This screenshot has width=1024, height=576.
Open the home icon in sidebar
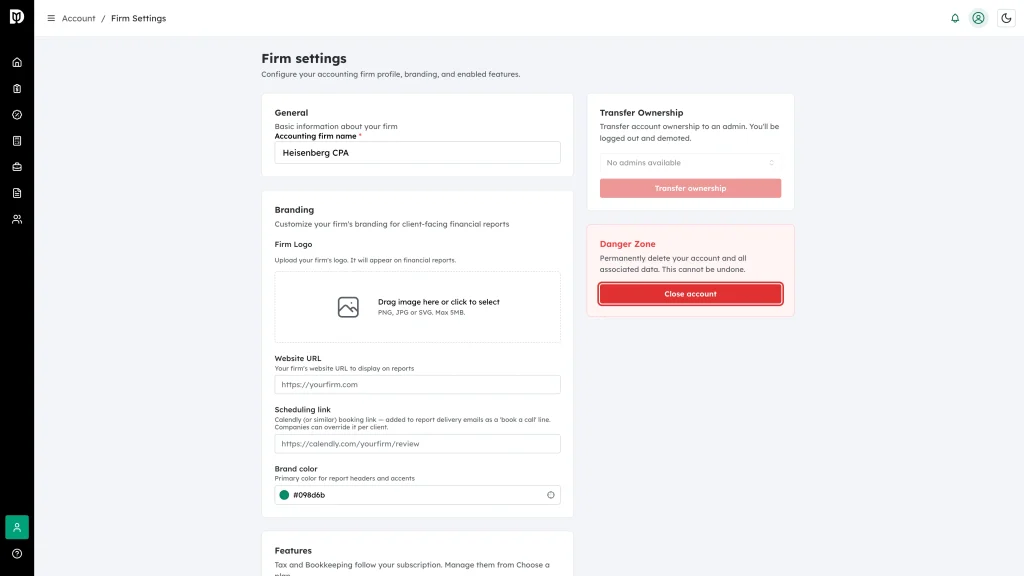coord(17,63)
